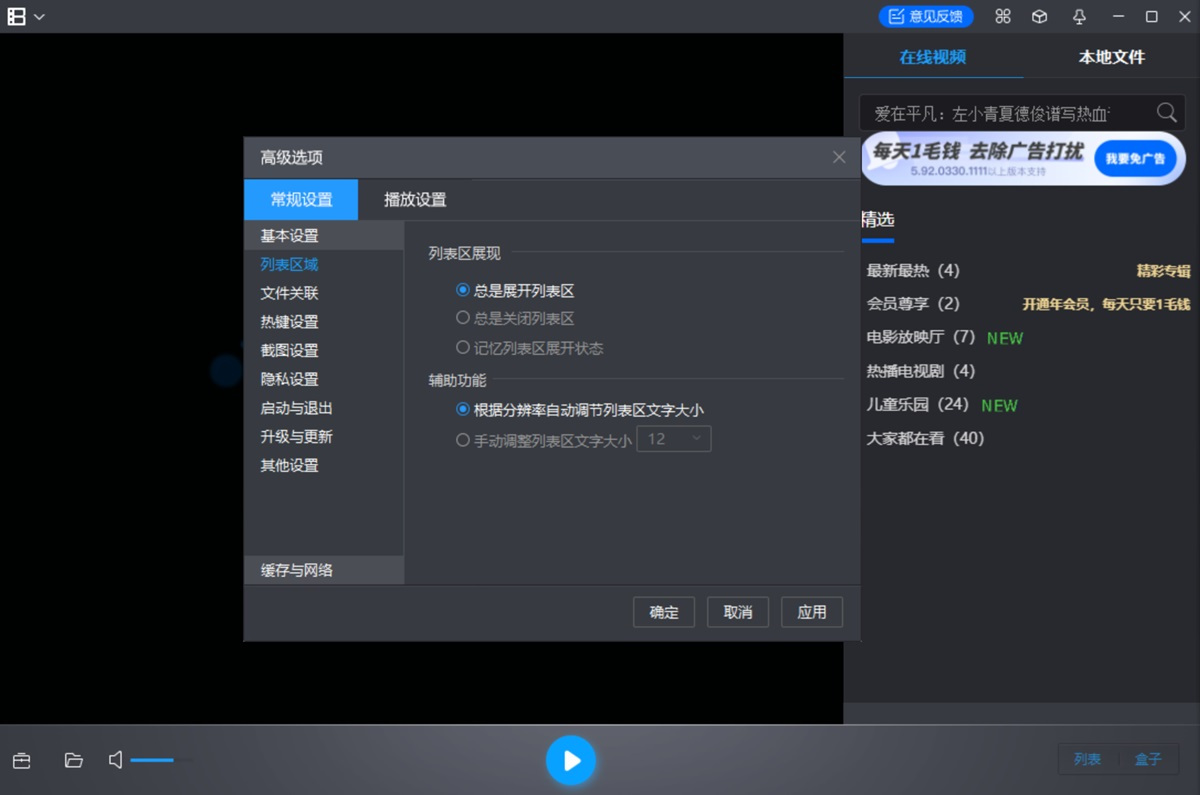Viewport: 1200px width, 795px height.
Task: Open the apps grid icon in titlebar
Action: 1003,16
